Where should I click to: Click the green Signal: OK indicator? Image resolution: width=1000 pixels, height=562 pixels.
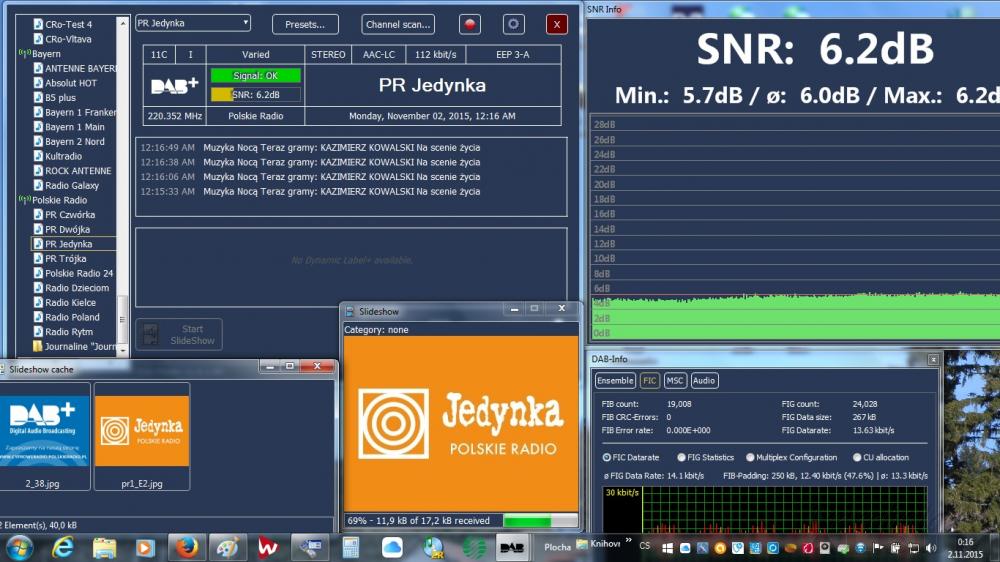[255, 75]
